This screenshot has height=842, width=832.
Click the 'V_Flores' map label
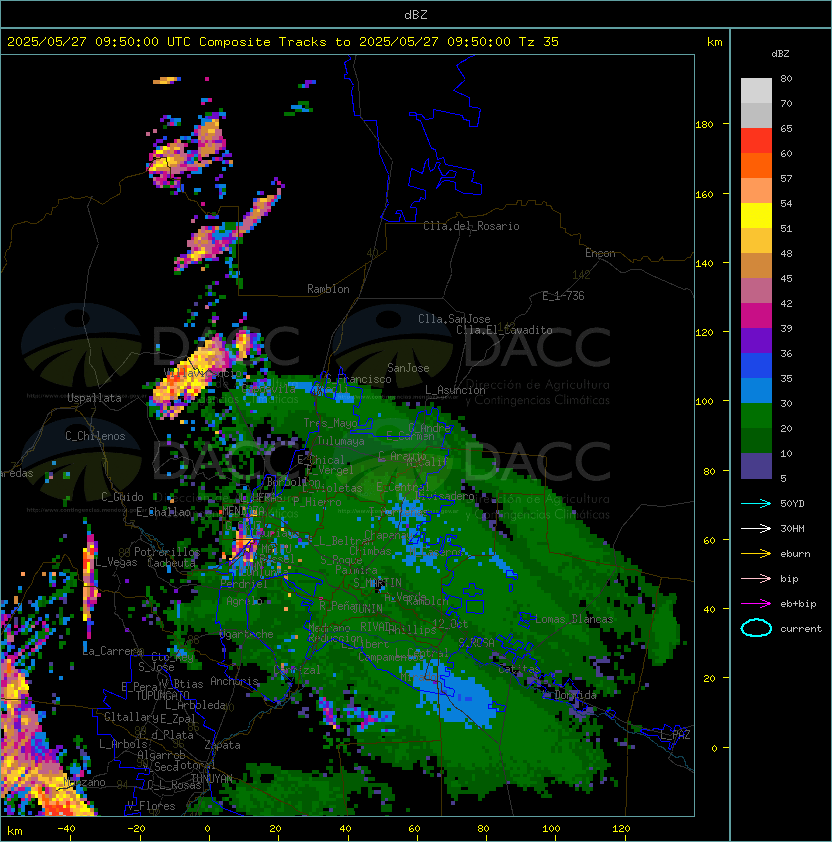(x=151, y=806)
